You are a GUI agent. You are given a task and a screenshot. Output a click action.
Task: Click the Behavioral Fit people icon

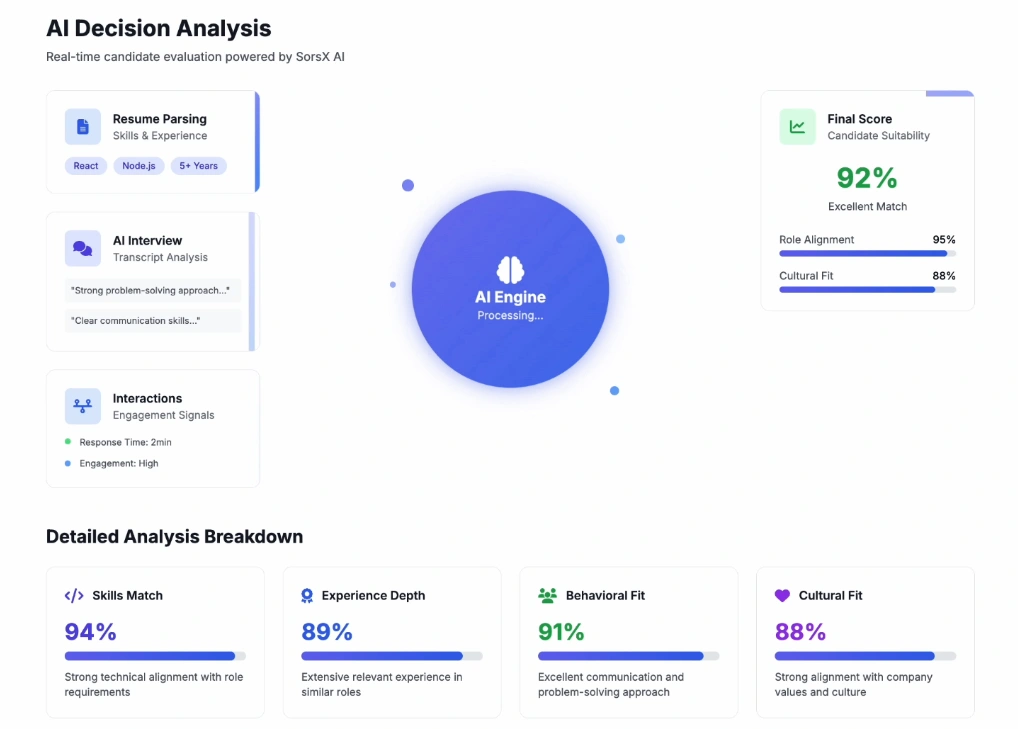(547, 596)
